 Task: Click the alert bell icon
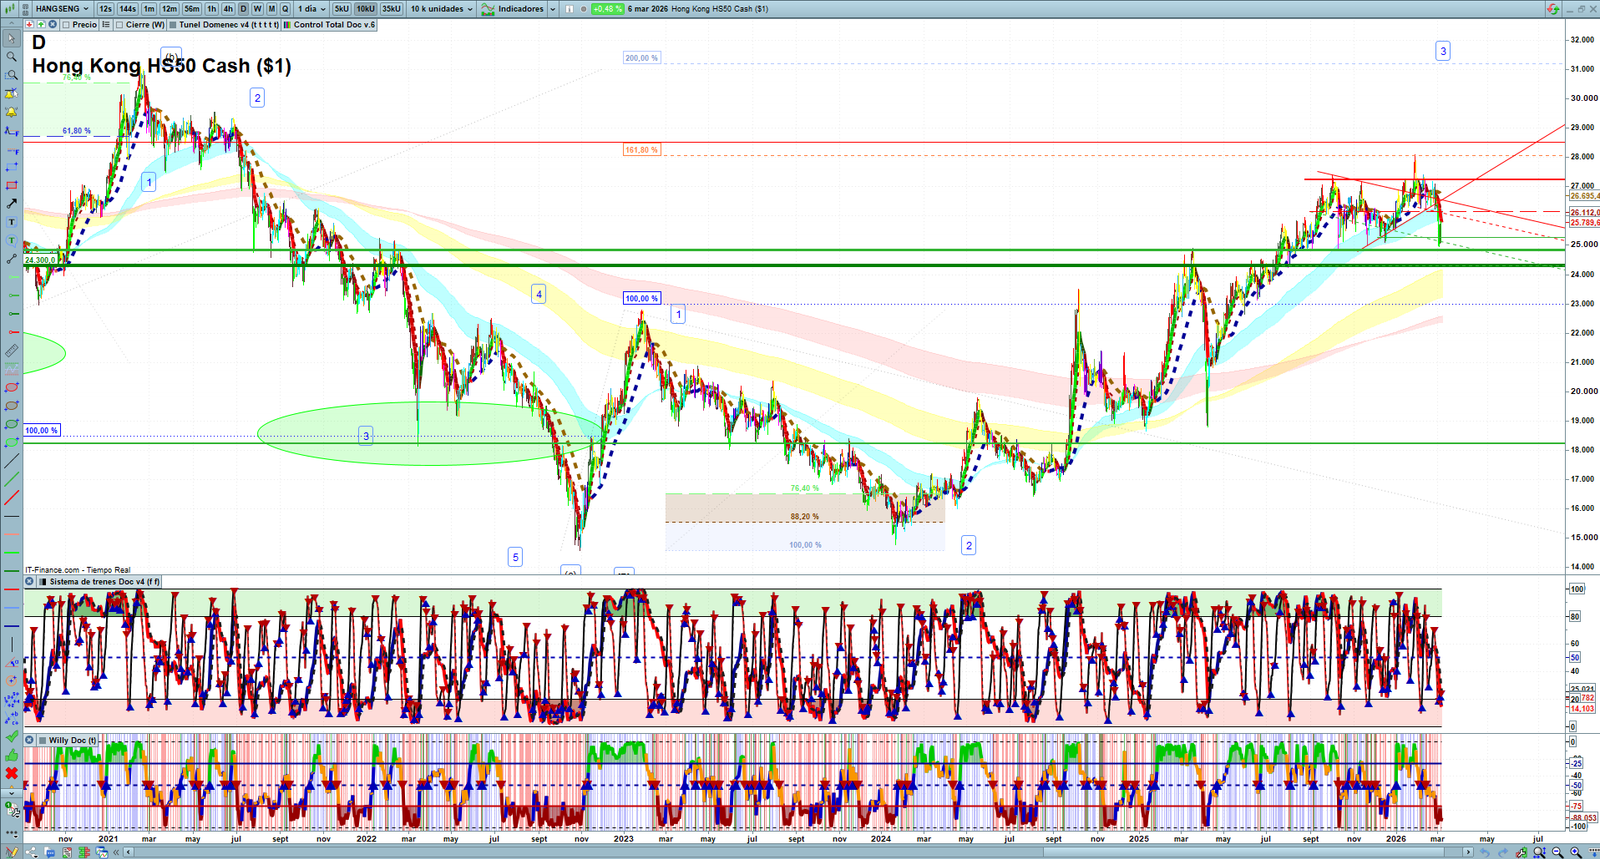tap(11, 112)
